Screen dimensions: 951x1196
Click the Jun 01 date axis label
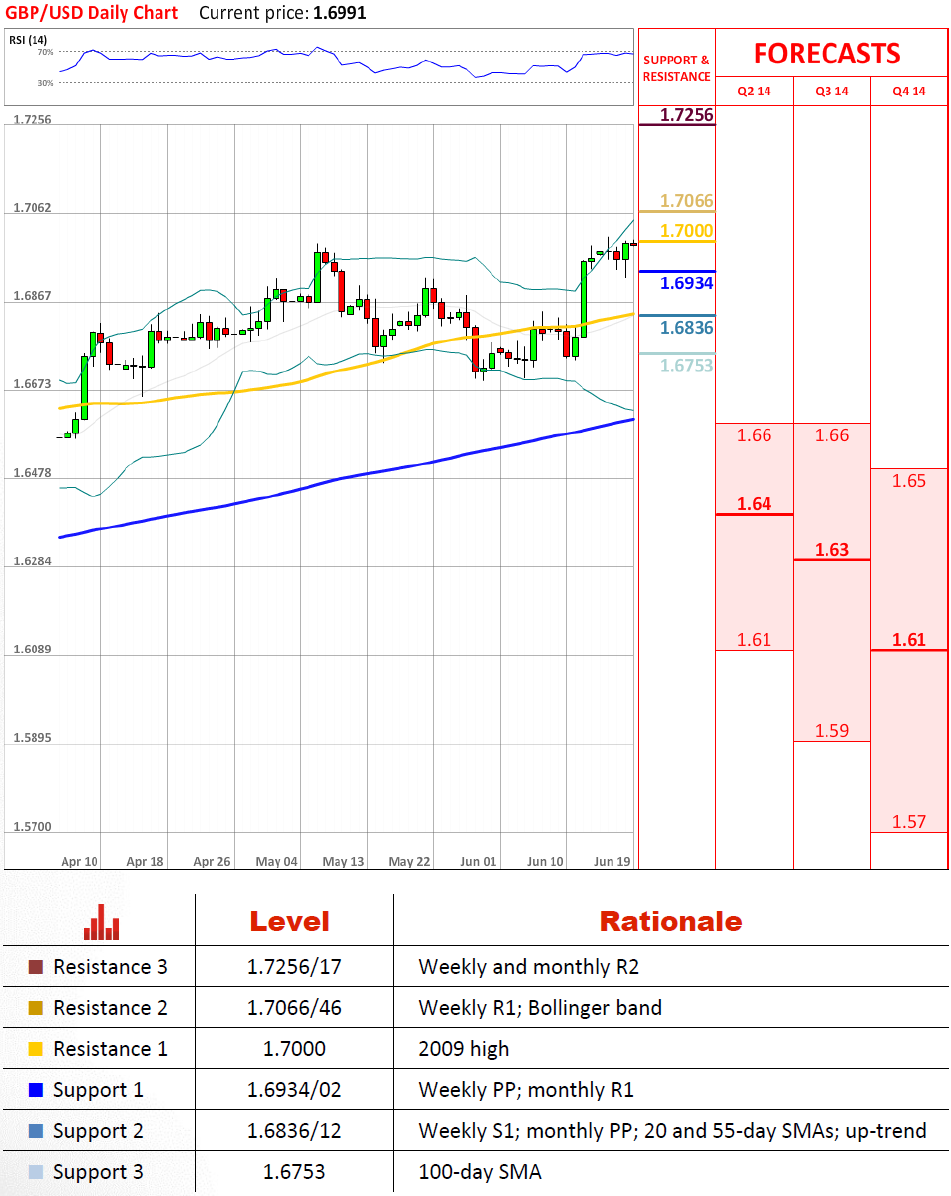(478, 862)
